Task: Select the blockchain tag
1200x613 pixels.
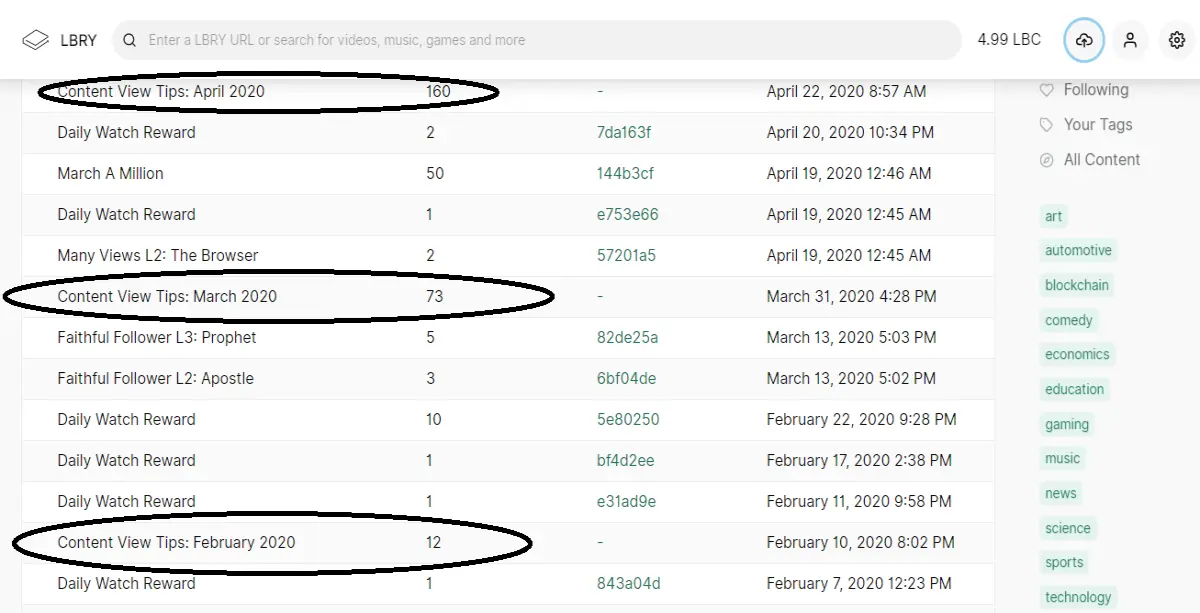Action: click(x=1077, y=285)
